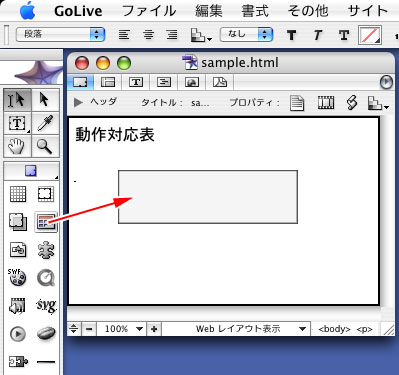Open the Web レイアウト表示 layout dropdown

point(237,329)
